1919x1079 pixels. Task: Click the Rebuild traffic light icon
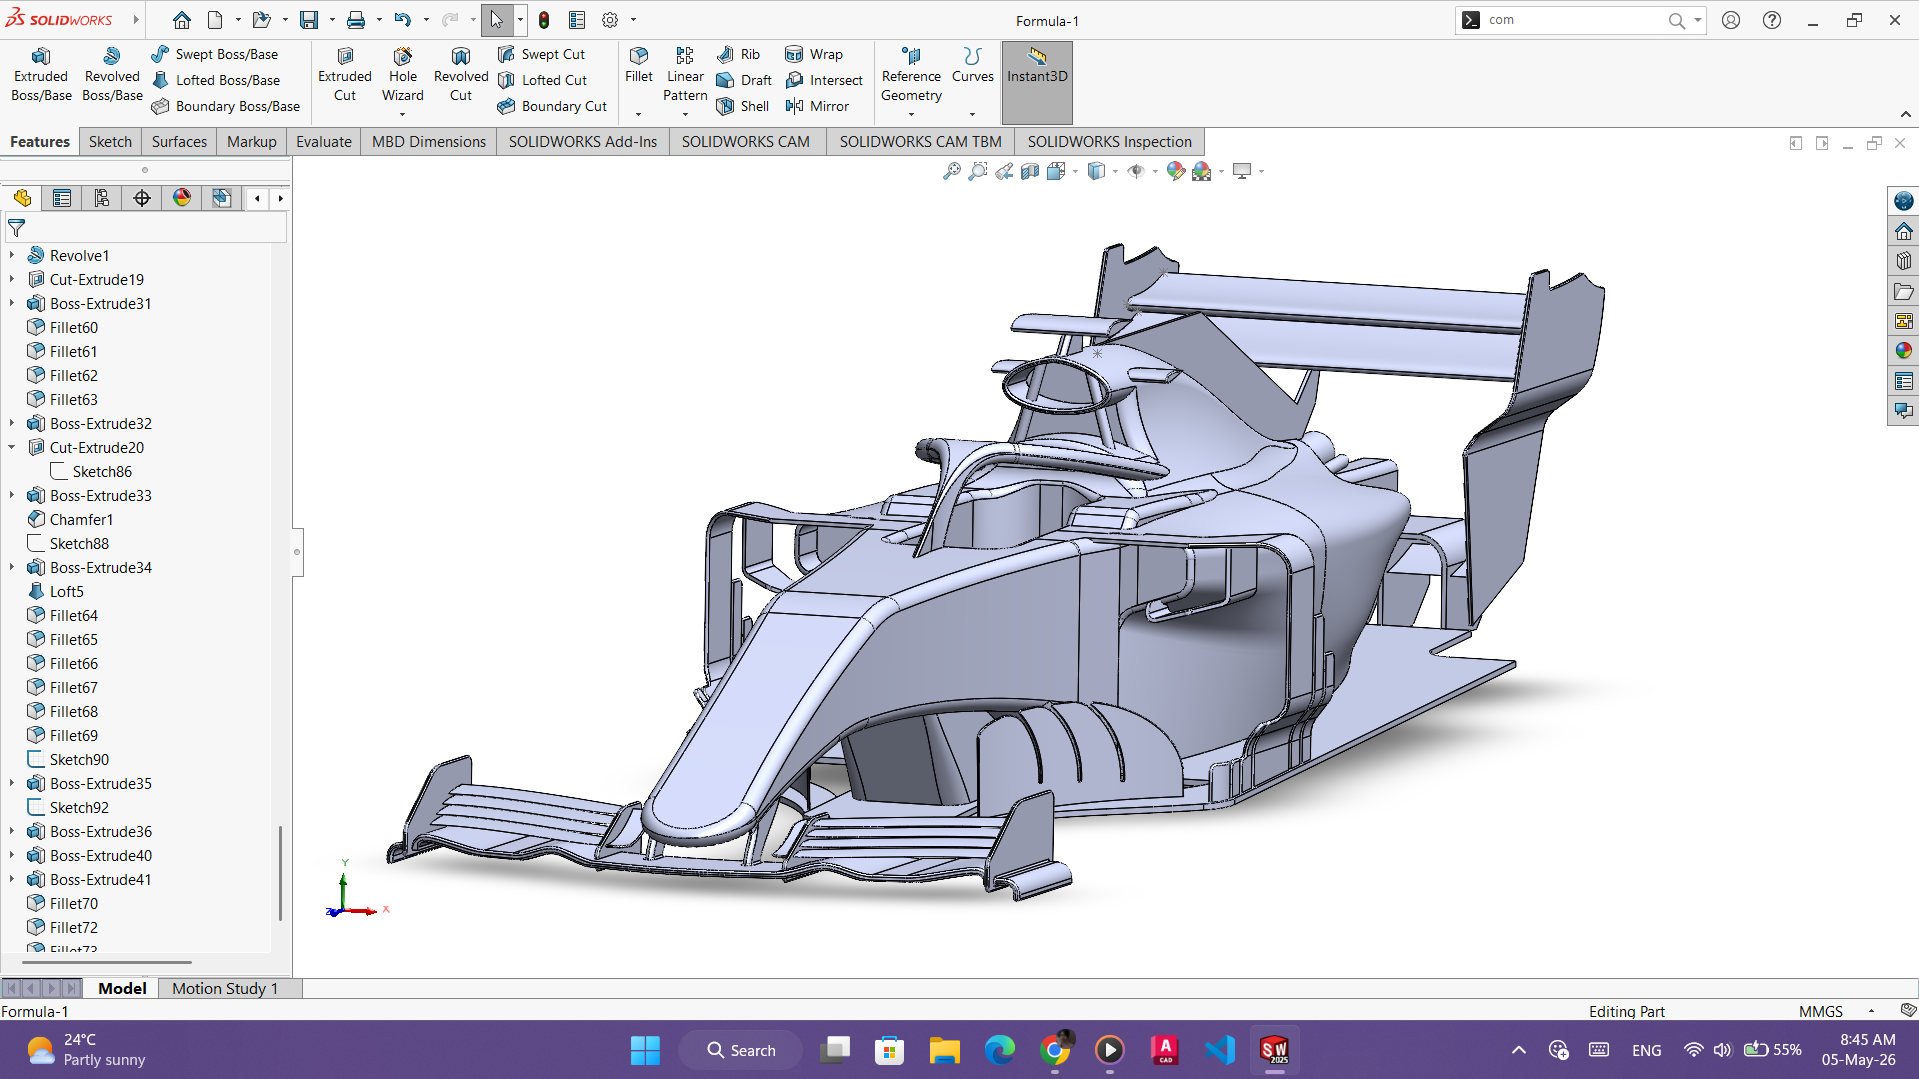point(544,20)
